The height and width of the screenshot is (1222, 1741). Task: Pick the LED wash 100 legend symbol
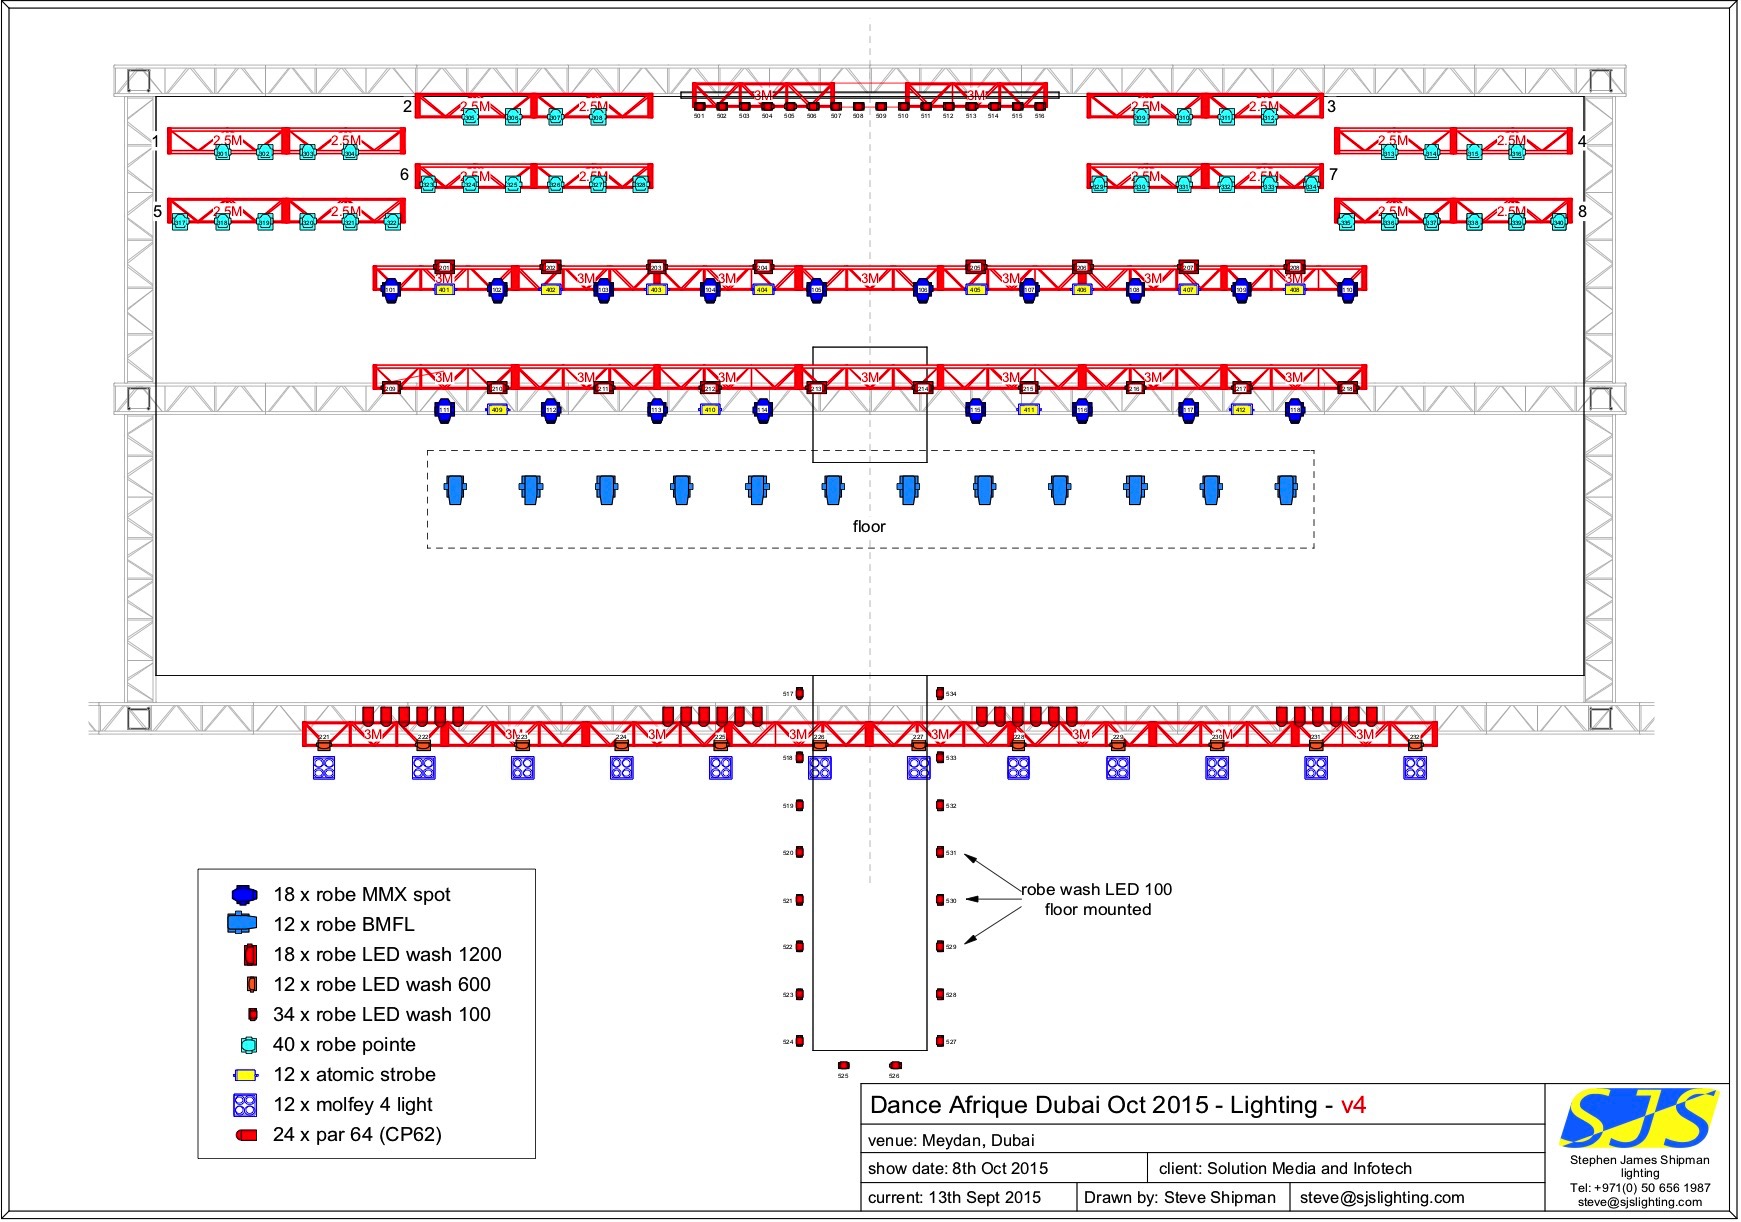pyautogui.click(x=252, y=1014)
